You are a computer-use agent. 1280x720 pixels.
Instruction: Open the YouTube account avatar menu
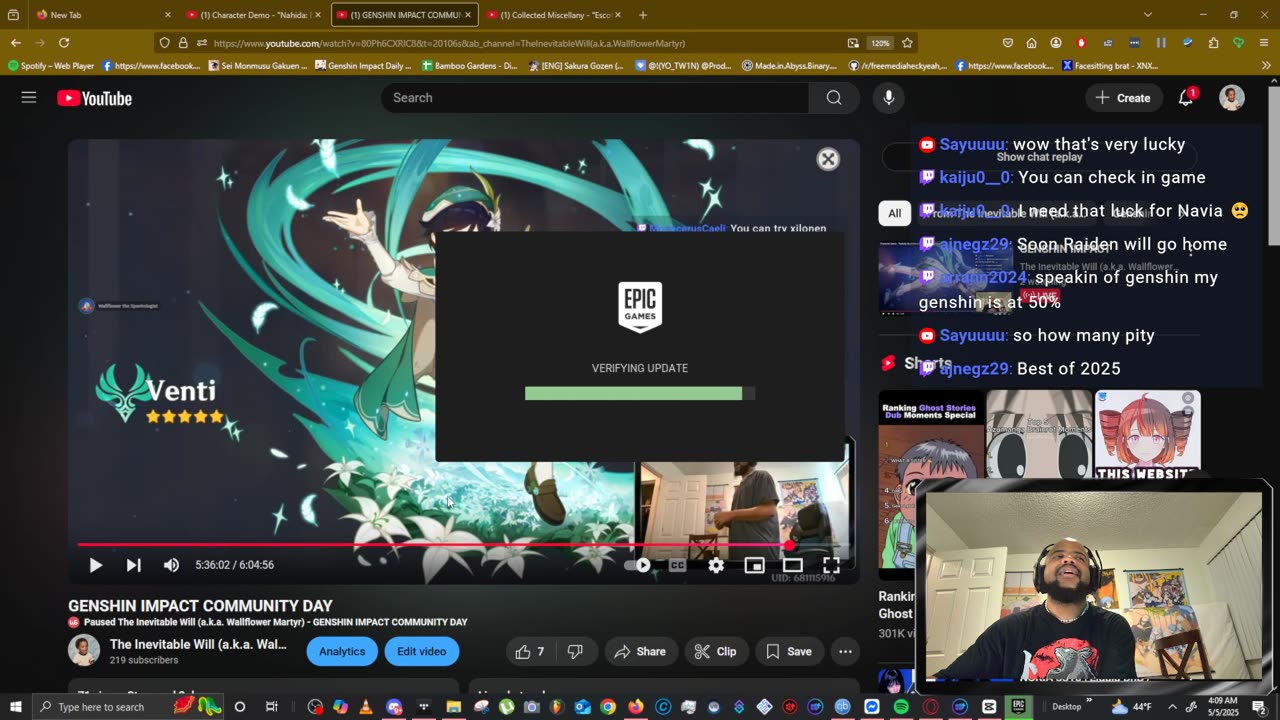pos(1232,98)
